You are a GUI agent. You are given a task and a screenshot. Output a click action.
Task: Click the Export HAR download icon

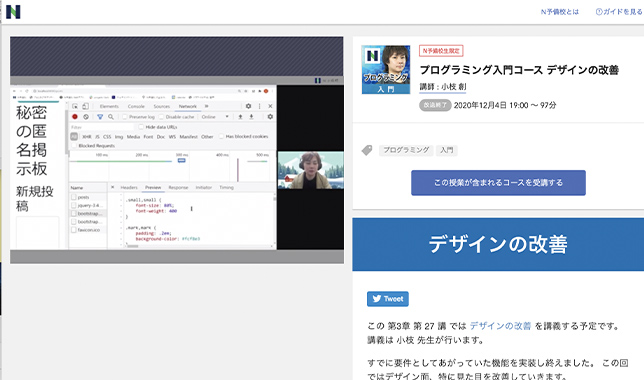click(x=251, y=117)
